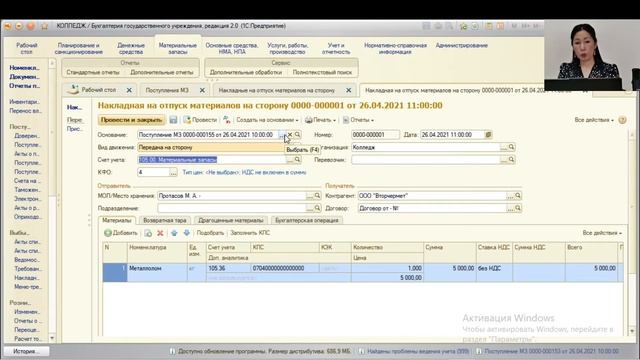Close the Поступления МЗ tab
Viewport: 640px width, 360px height.
(x=202, y=90)
